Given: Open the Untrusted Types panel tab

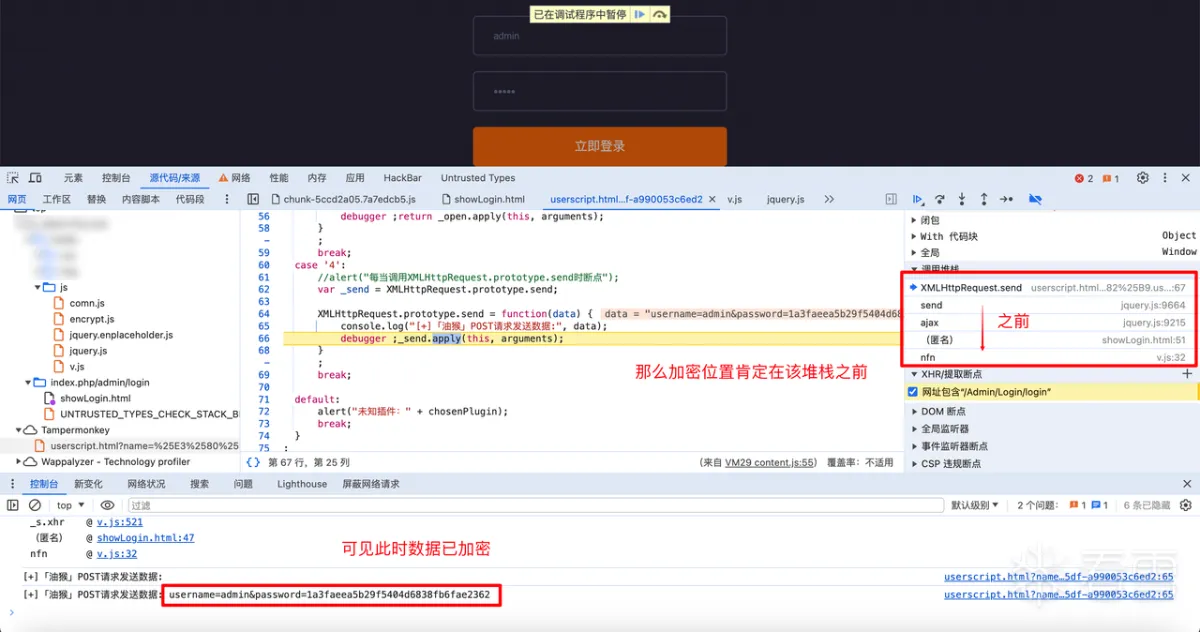Looking at the screenshot, I should click(478, 178).
